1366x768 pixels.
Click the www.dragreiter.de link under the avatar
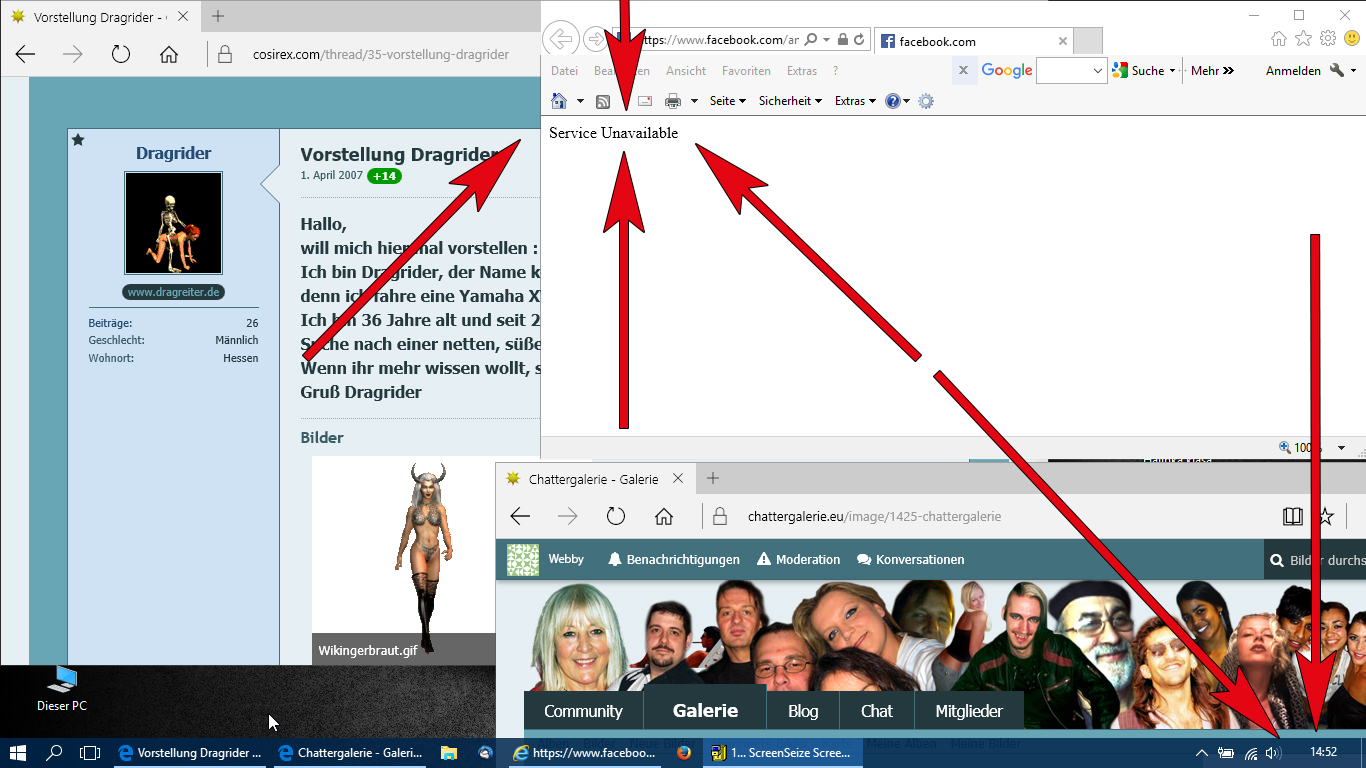coord(173,292)
